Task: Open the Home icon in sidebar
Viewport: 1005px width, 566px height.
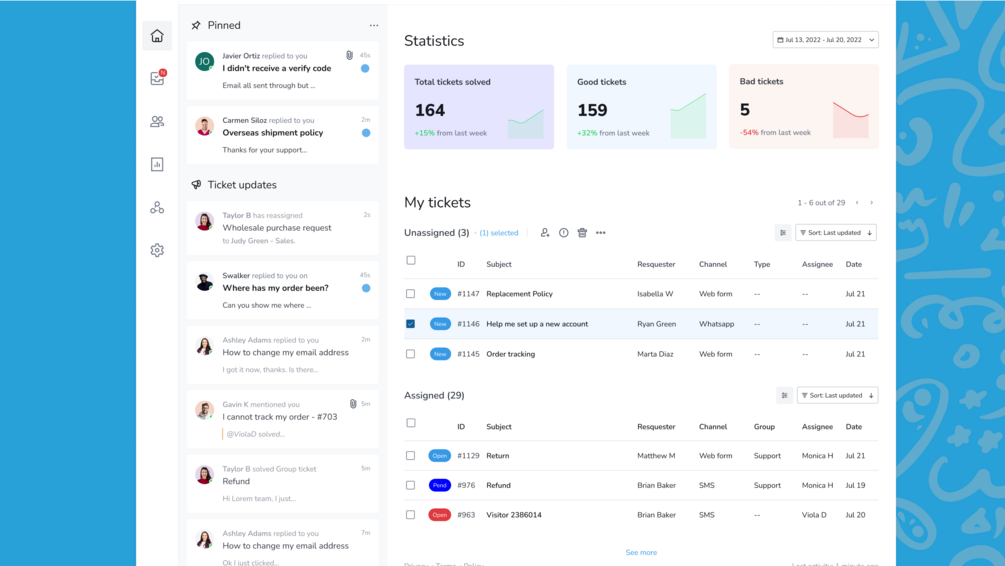Action: [x=157, y=36]
